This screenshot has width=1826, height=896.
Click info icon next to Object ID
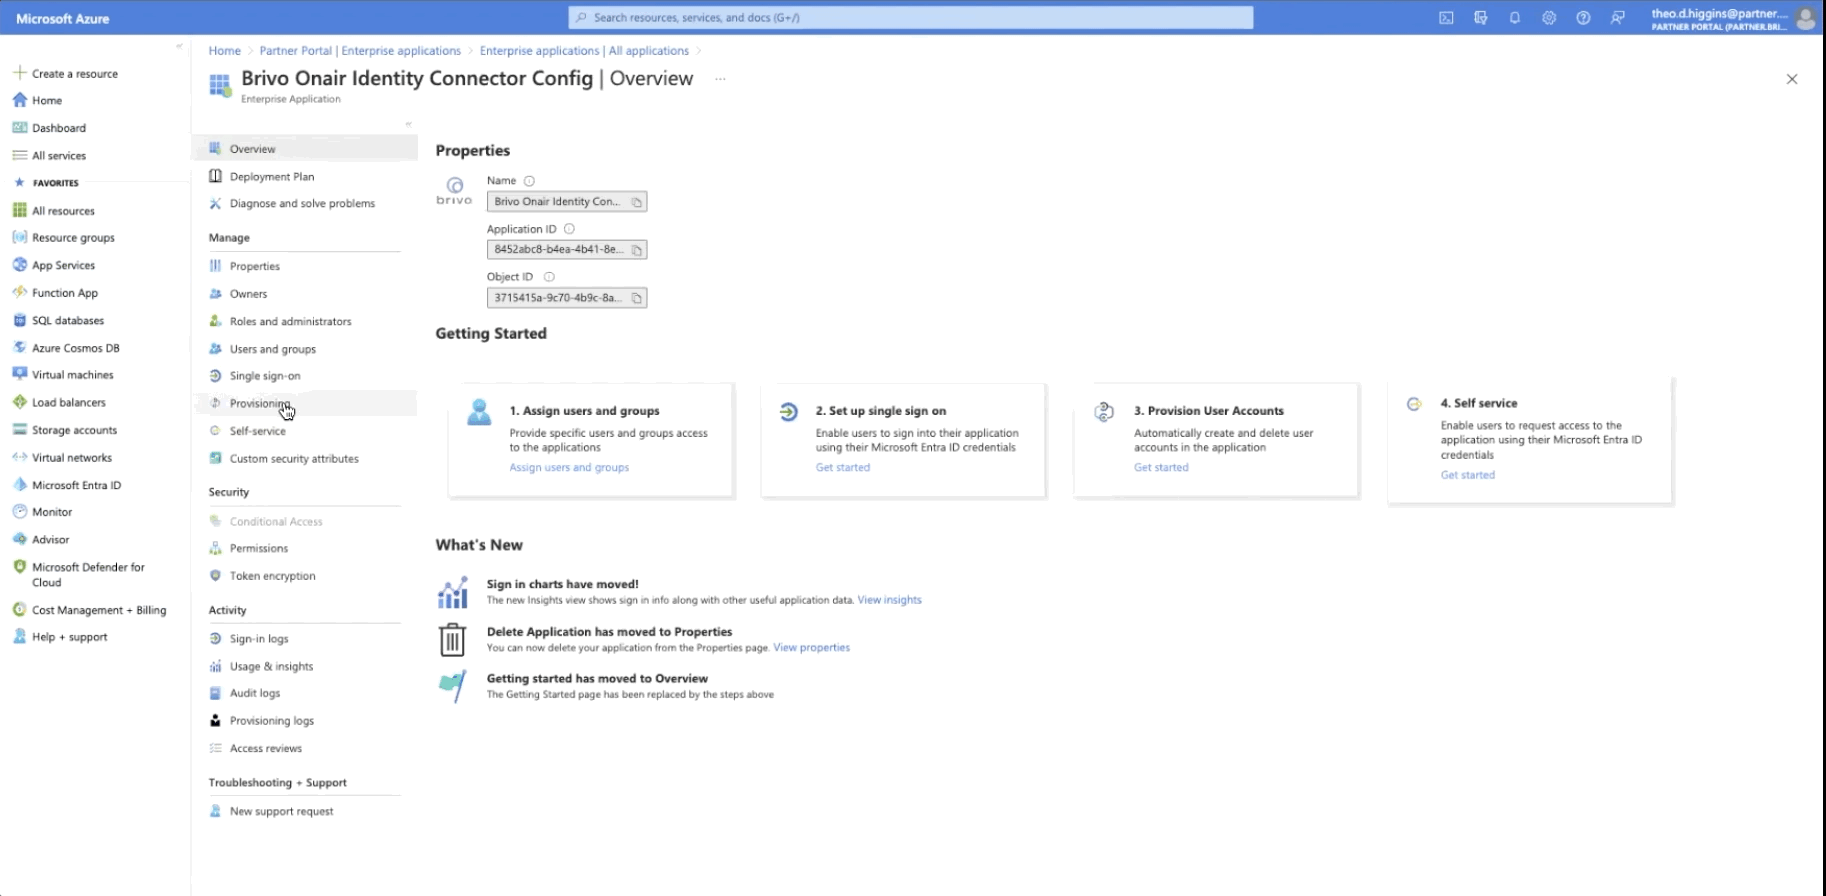point(549,277)
